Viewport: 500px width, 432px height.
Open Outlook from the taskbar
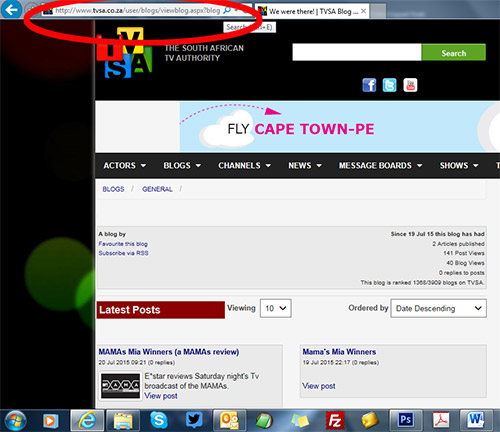click(229, 421)
